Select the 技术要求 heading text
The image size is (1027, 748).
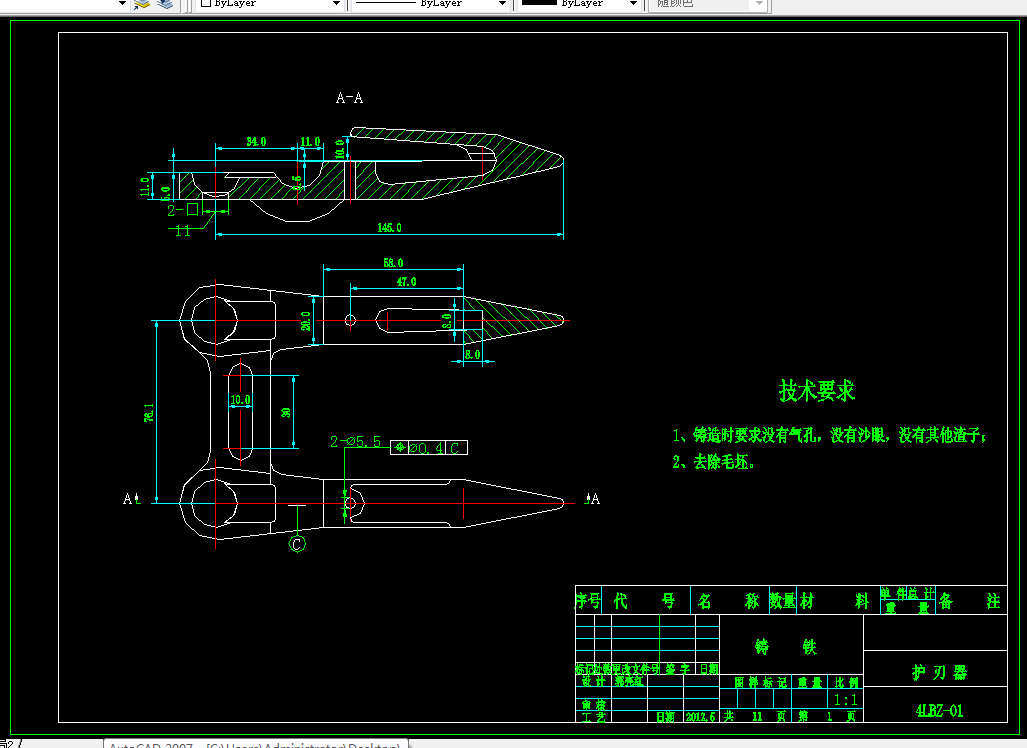tap(817, 391)
